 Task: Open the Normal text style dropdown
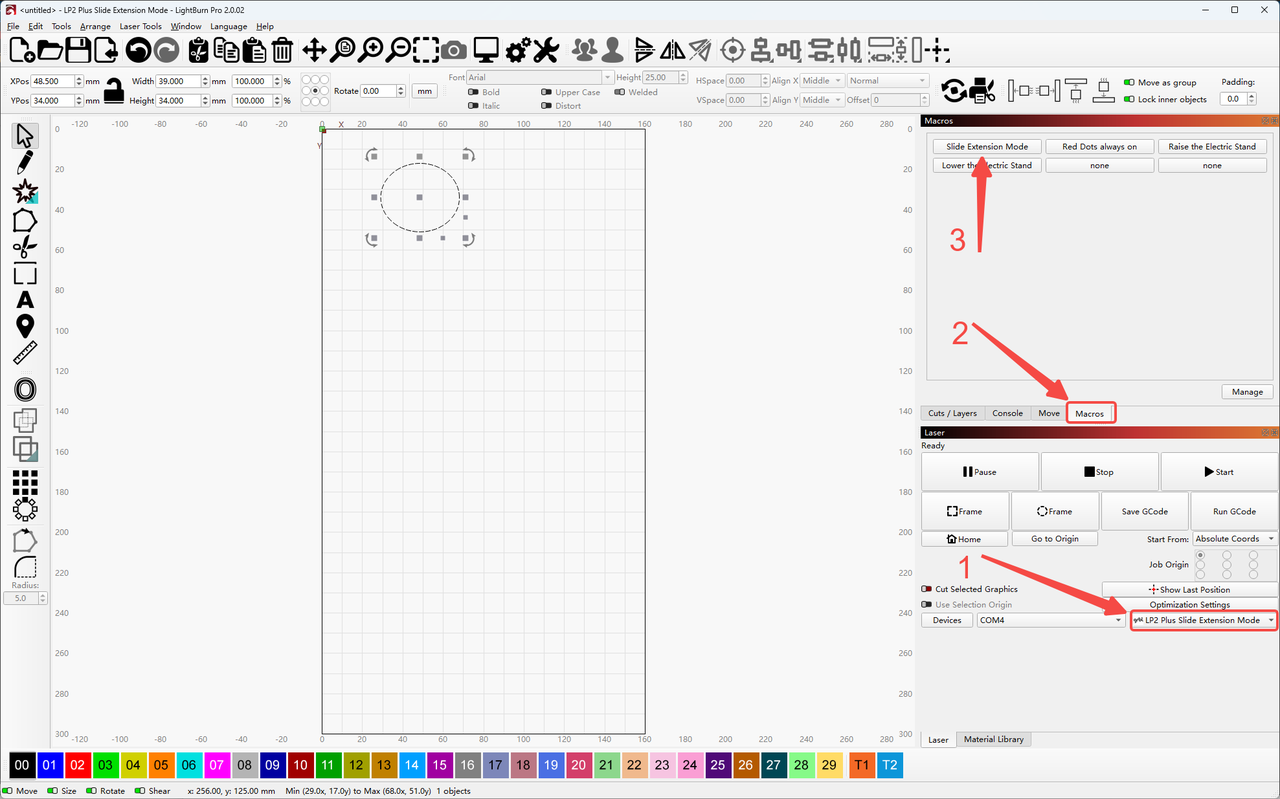888,81
